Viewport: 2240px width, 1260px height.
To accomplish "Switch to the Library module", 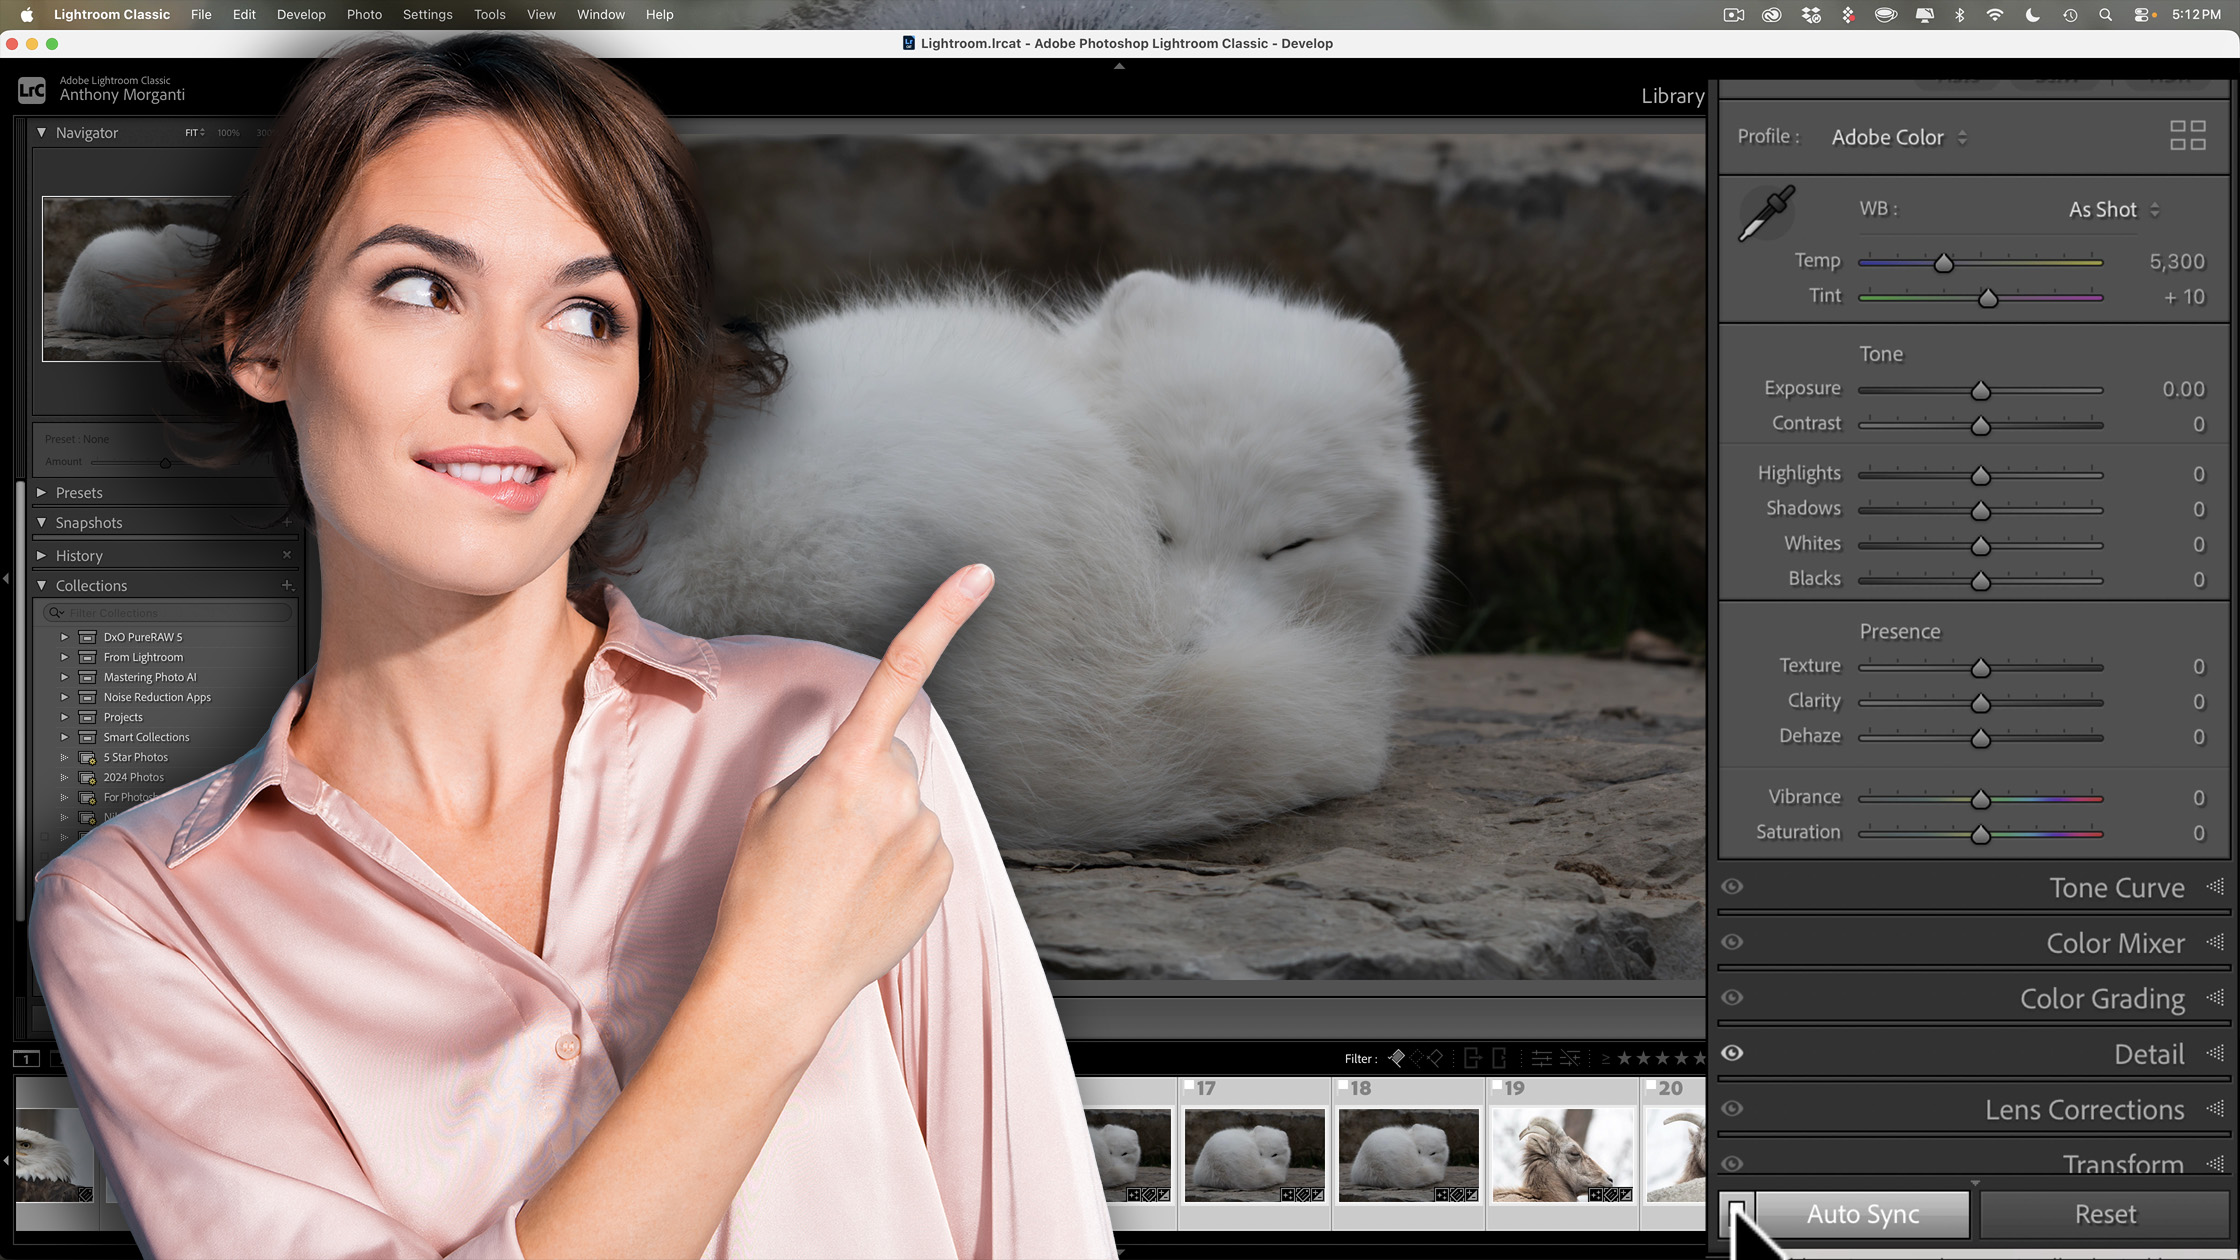I will [x=1672, y=96].
